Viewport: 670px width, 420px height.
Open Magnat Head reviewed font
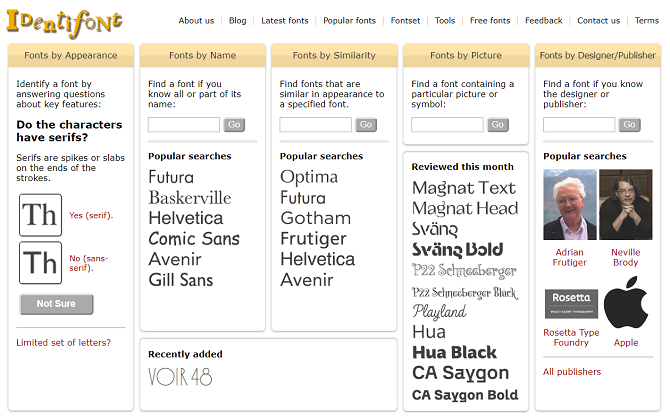point(465,209)
